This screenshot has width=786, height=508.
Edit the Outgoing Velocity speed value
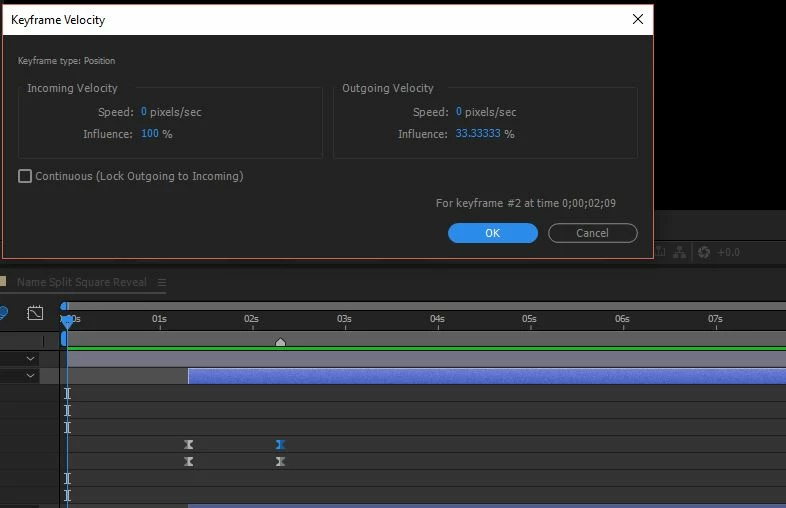click(458, 111)
